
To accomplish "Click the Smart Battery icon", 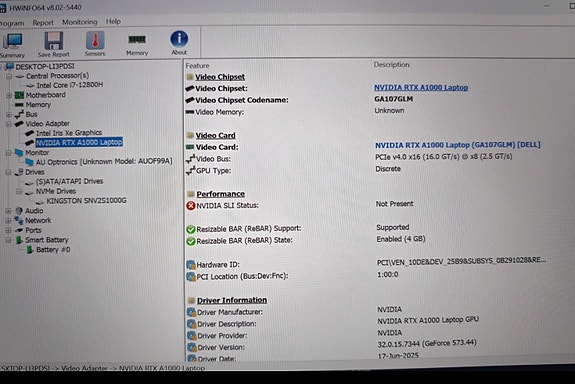I will (19, 240).
